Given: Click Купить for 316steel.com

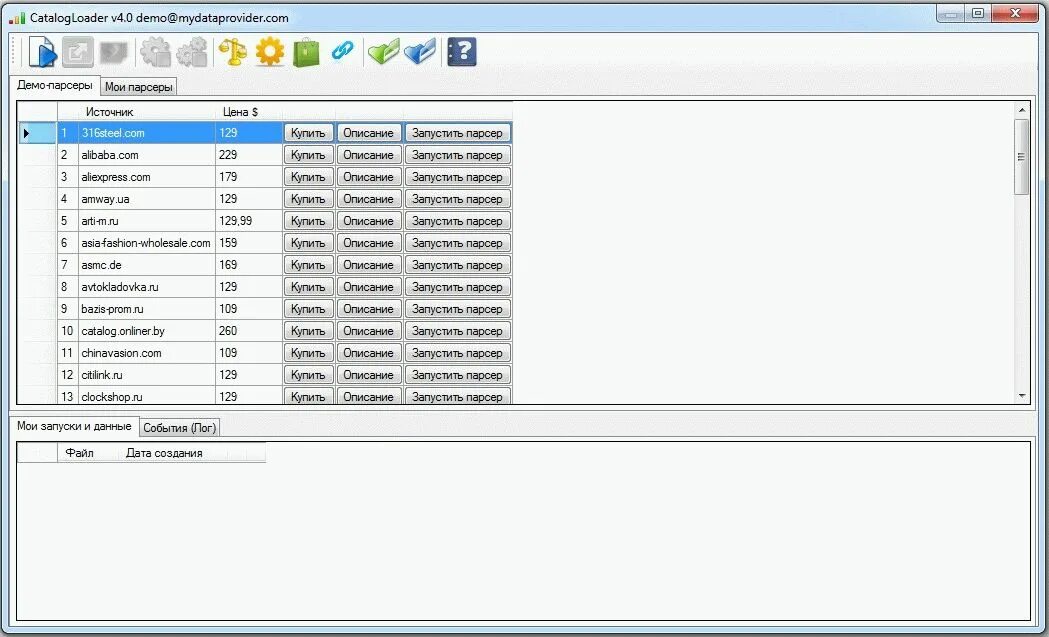Looking at the screenshot, I should click(308, 132).
